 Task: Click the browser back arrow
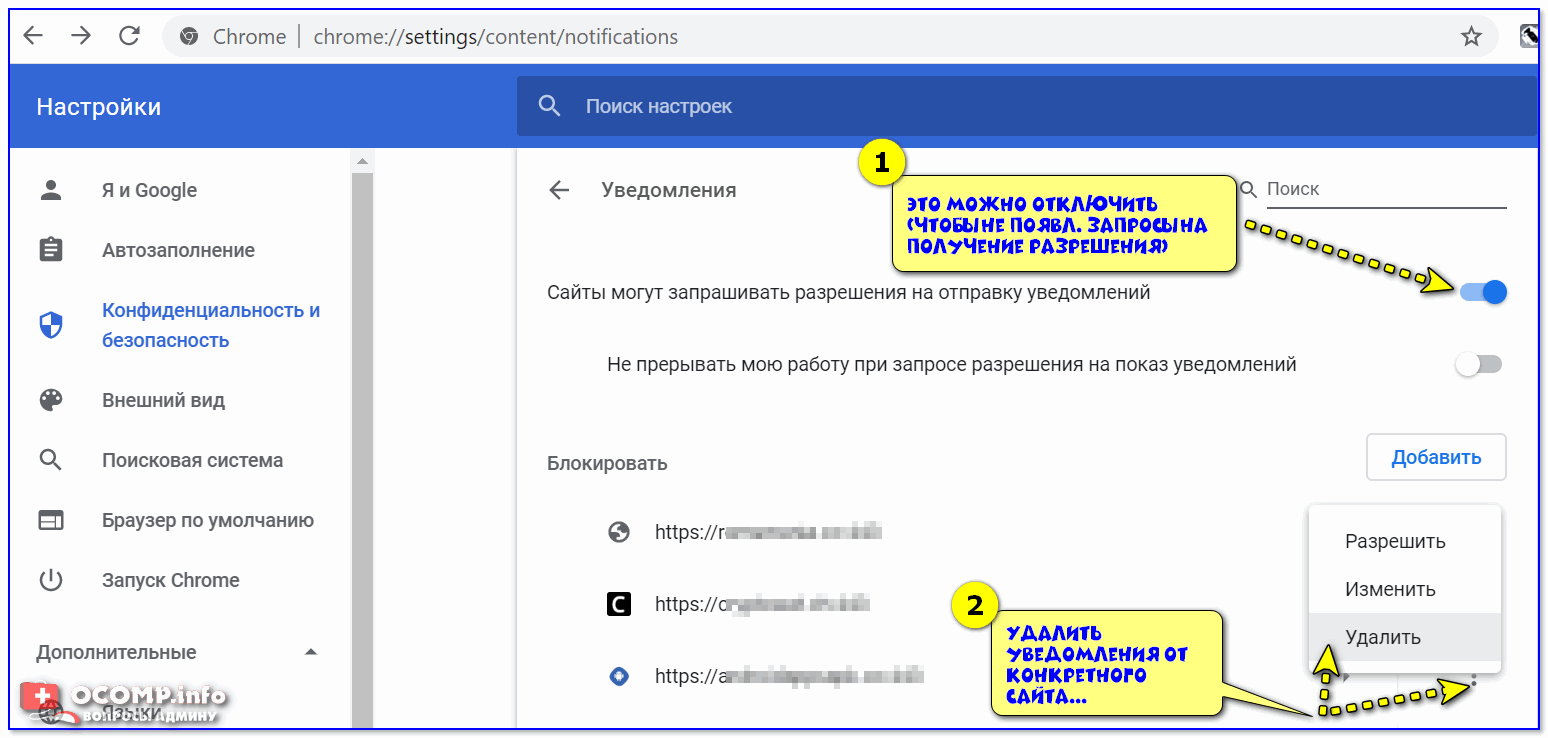coord(33,37)
